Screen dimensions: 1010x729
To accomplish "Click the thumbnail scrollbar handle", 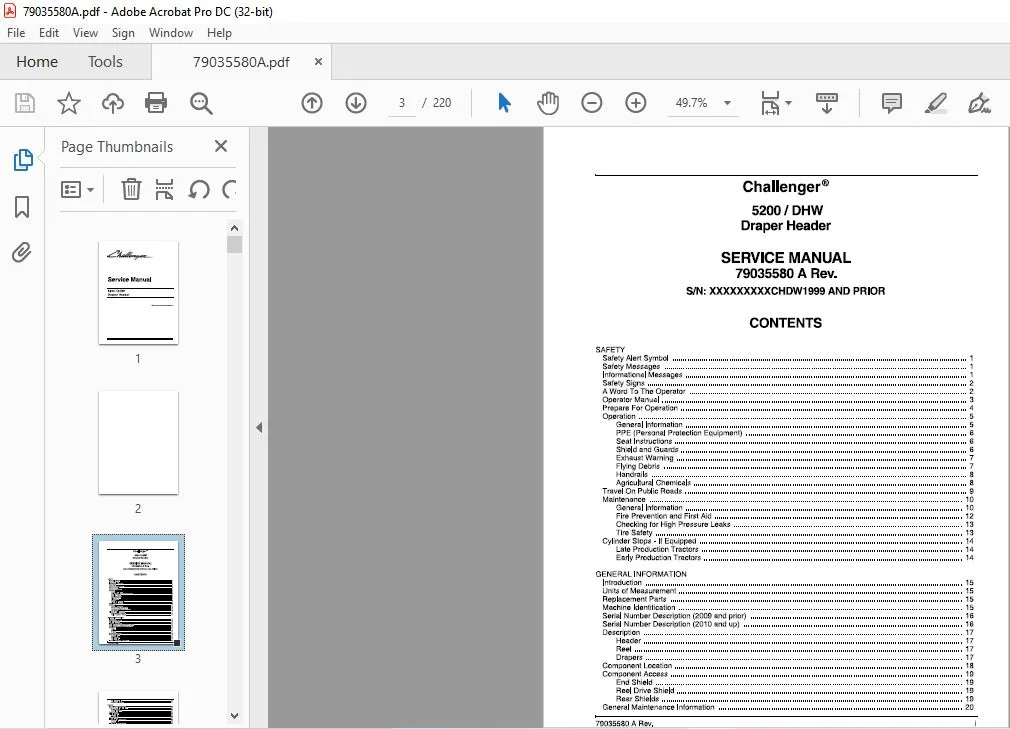I will coord(234,245).
